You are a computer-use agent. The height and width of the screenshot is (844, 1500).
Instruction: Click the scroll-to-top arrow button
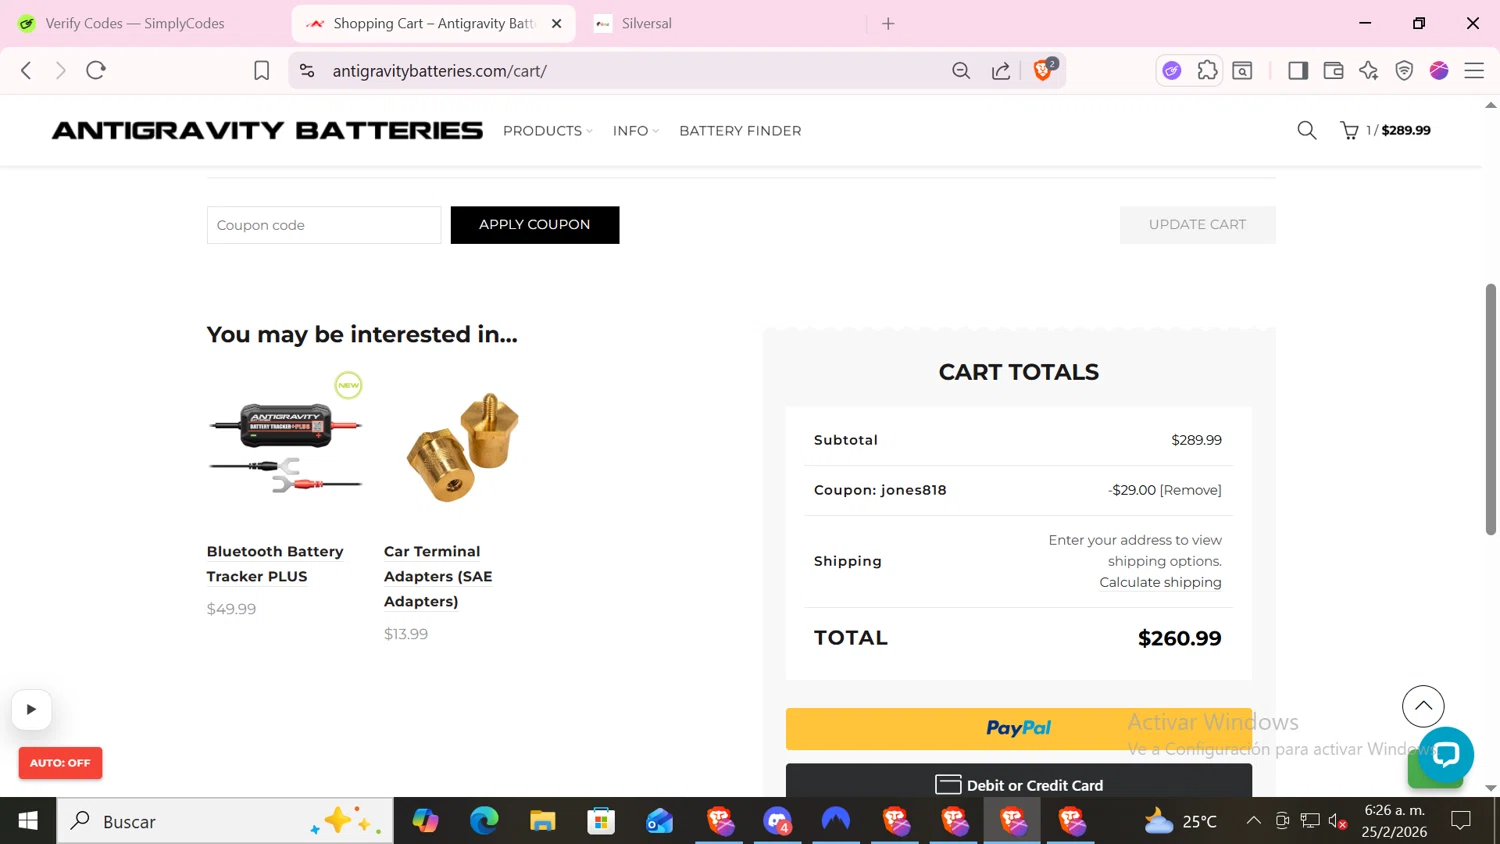coord(1422,706)
